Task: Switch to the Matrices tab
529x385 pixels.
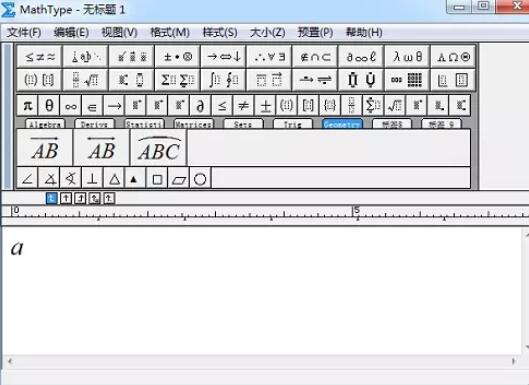Action: click(194, 124)
